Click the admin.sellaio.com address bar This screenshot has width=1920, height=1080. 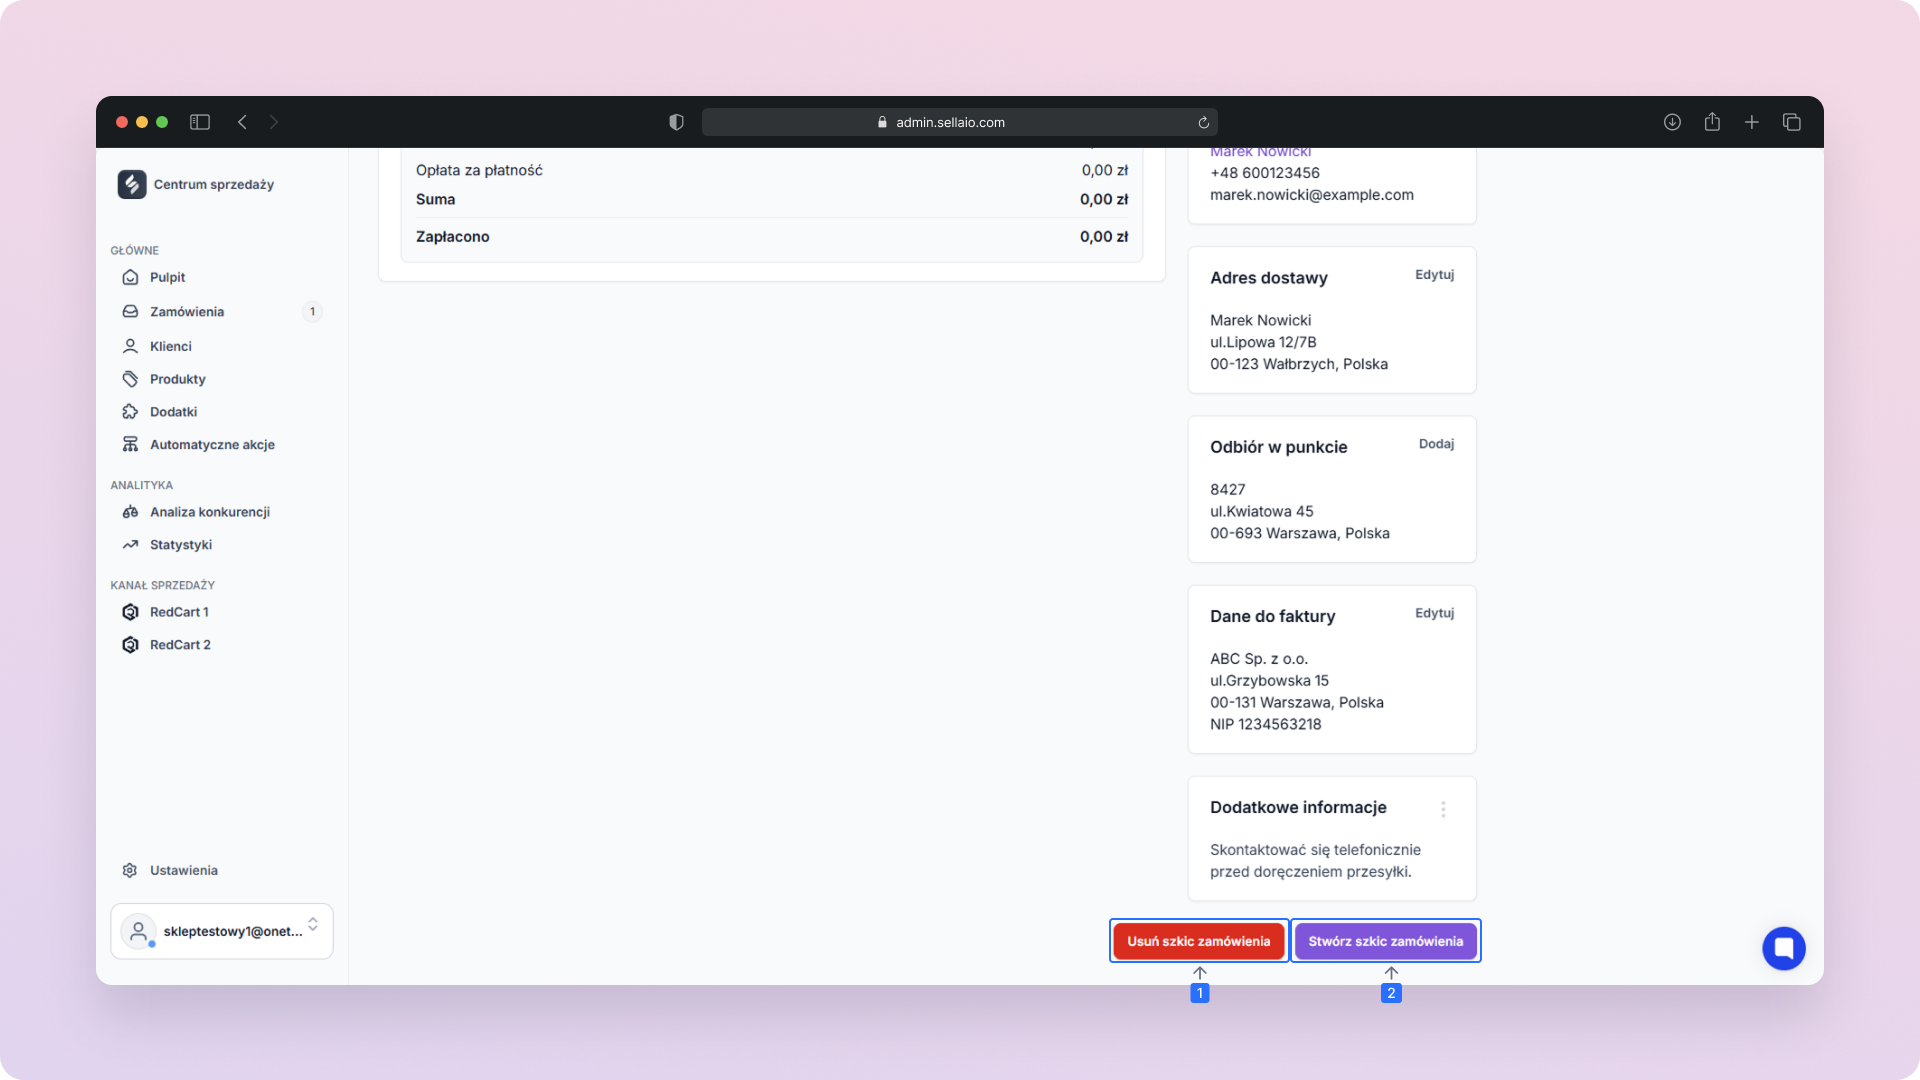coord(959,122)
